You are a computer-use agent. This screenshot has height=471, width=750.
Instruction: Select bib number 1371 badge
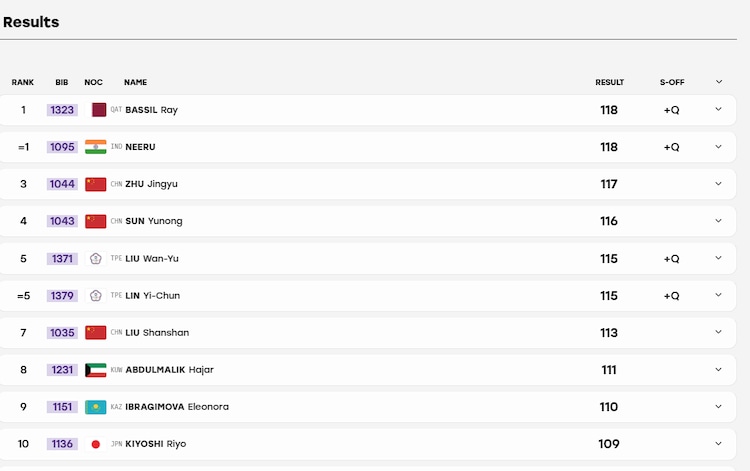pyautogui.click(x=62, y=259)
